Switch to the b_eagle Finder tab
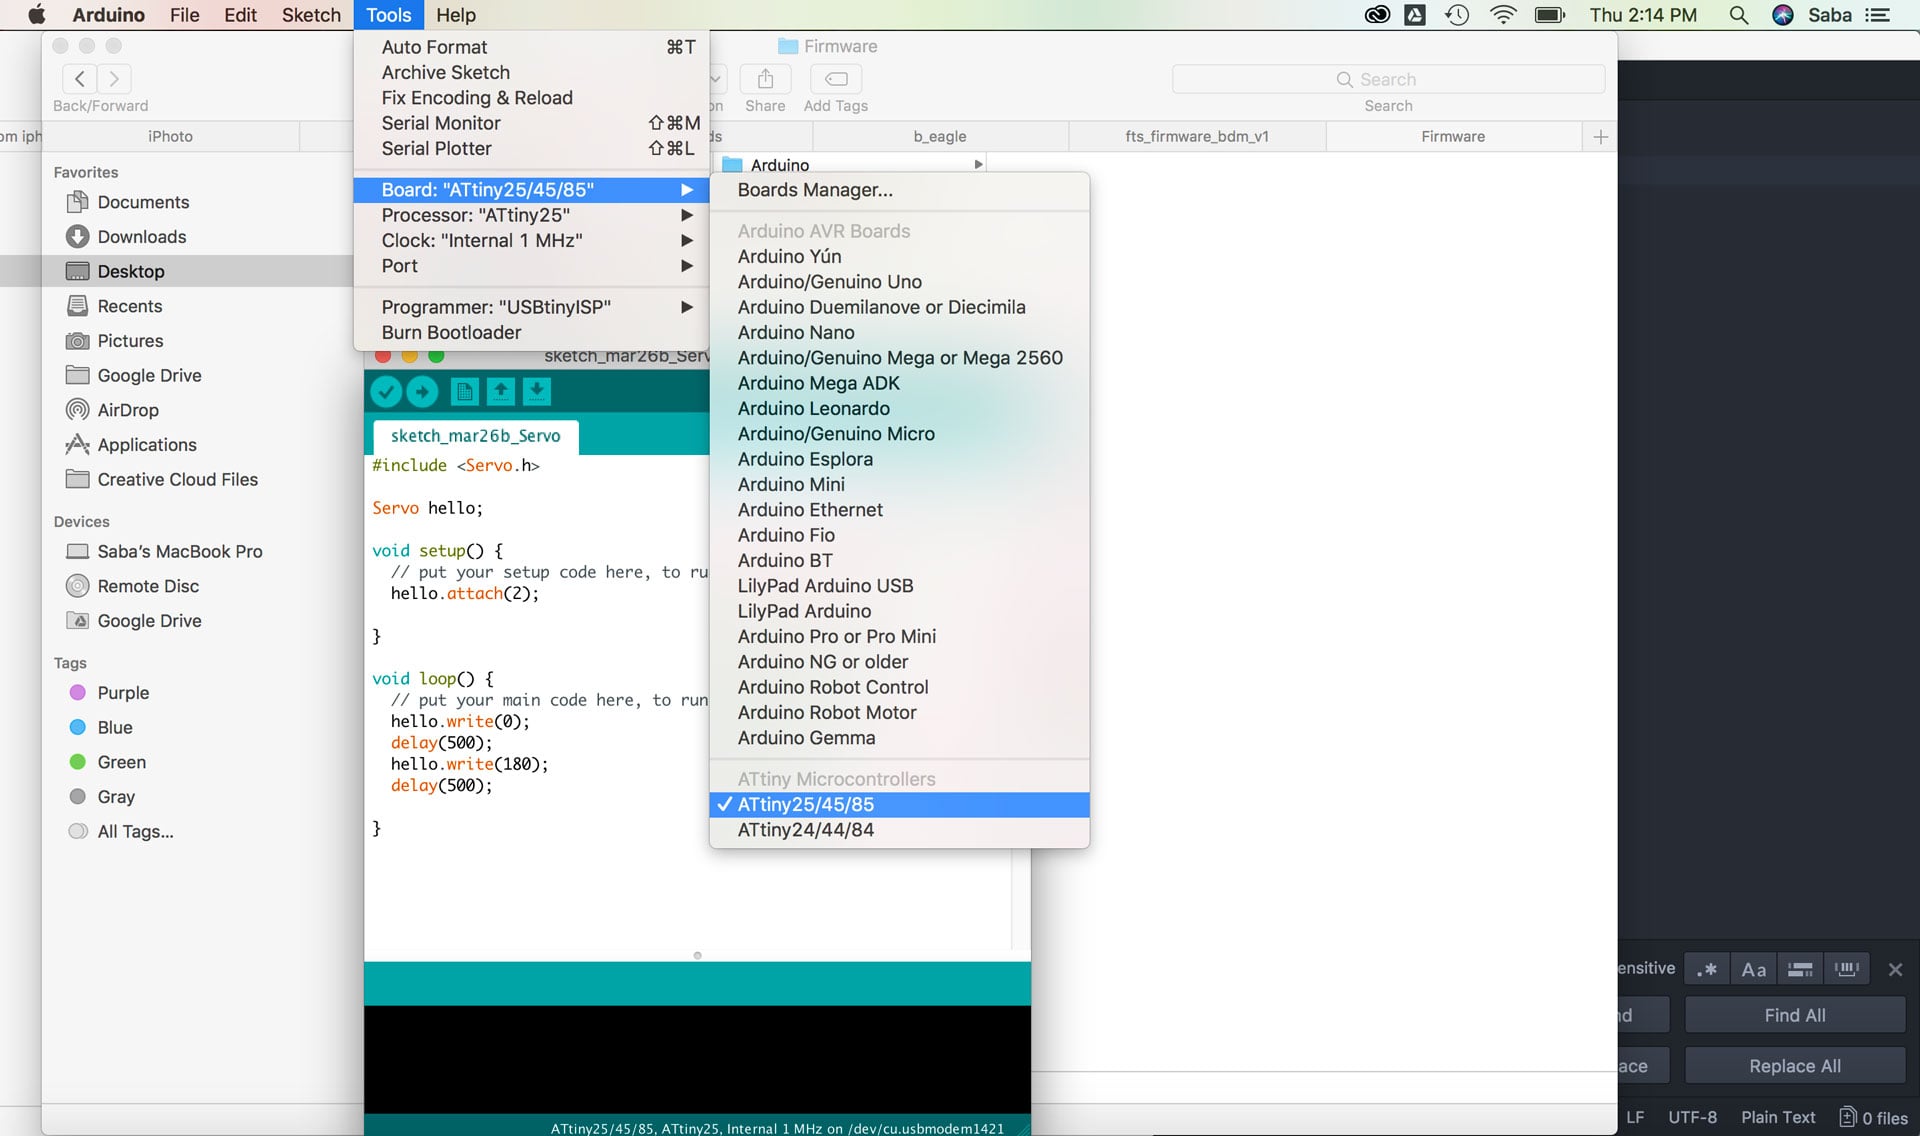Image resolution: width=1920 pixels, height=1136 pixels. (x=939, y=137)
